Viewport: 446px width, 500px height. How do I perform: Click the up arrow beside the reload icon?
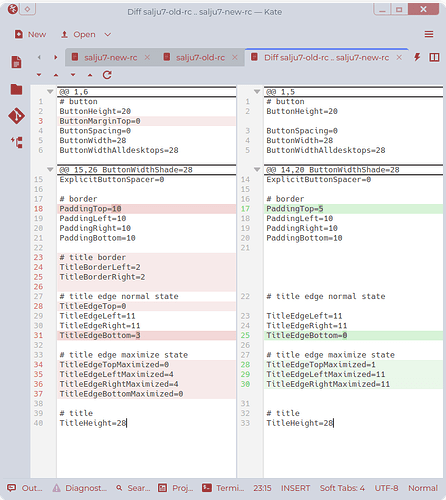tap(90, 75)
